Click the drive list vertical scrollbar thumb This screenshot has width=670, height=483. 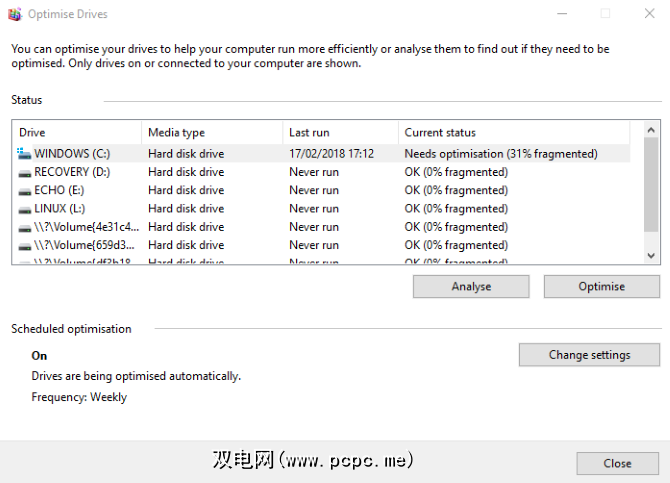coord(651,185)
